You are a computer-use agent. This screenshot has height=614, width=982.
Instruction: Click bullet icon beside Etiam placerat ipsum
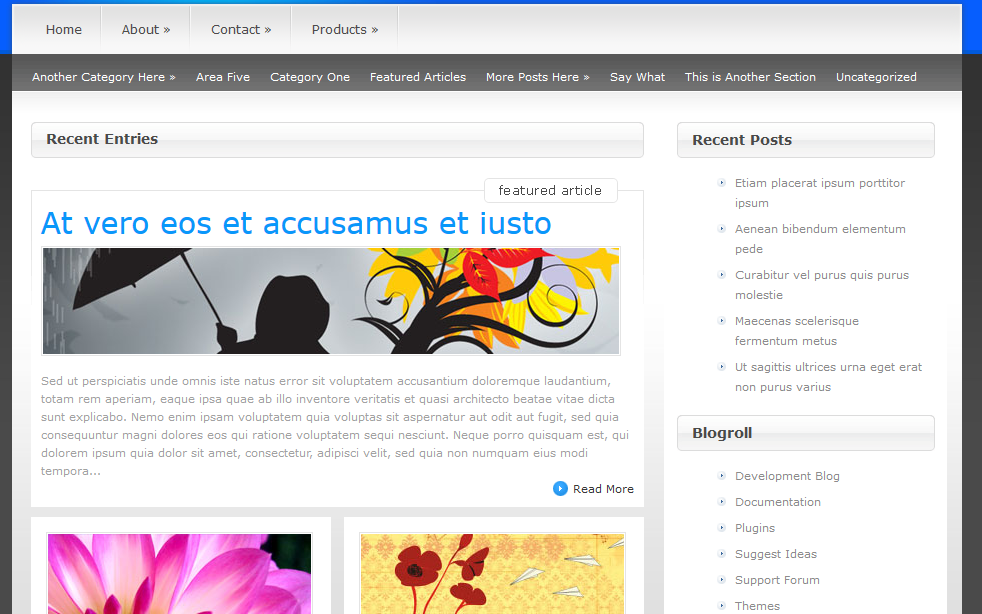721,183
